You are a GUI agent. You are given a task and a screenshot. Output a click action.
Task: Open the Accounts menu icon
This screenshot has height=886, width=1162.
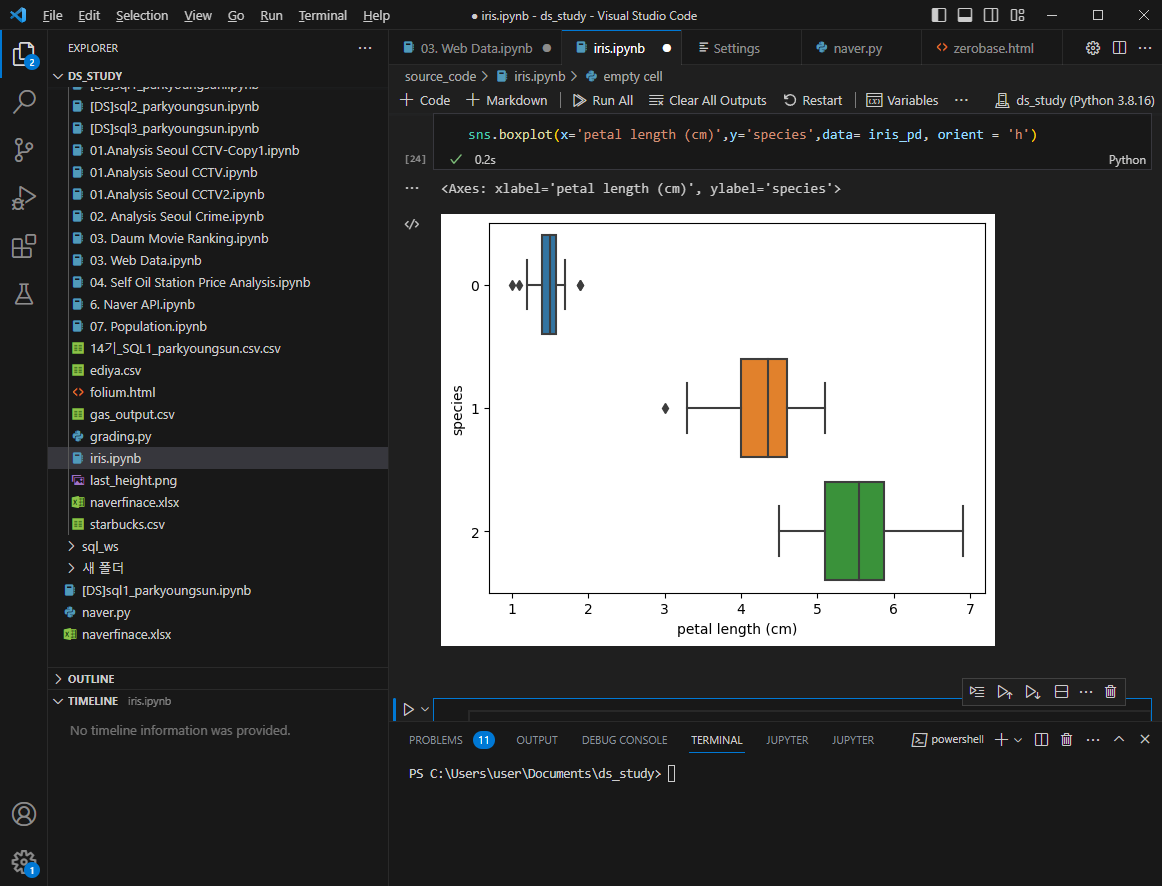tap(24, 814)
